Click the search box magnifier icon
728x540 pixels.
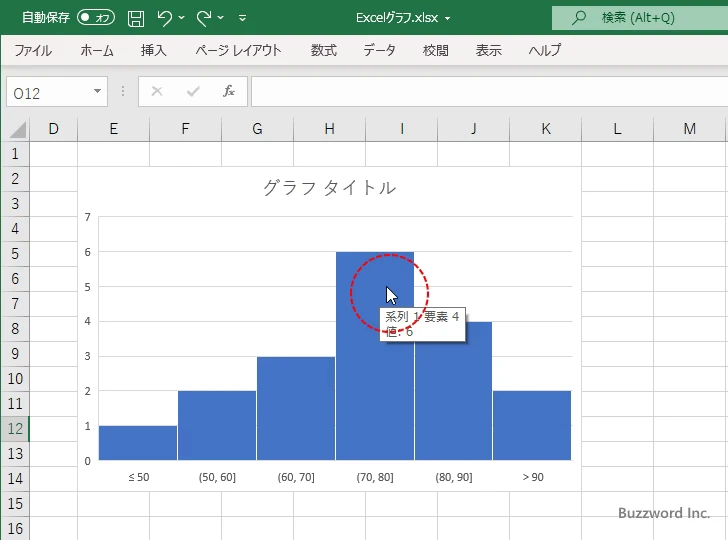click(578, 18)
